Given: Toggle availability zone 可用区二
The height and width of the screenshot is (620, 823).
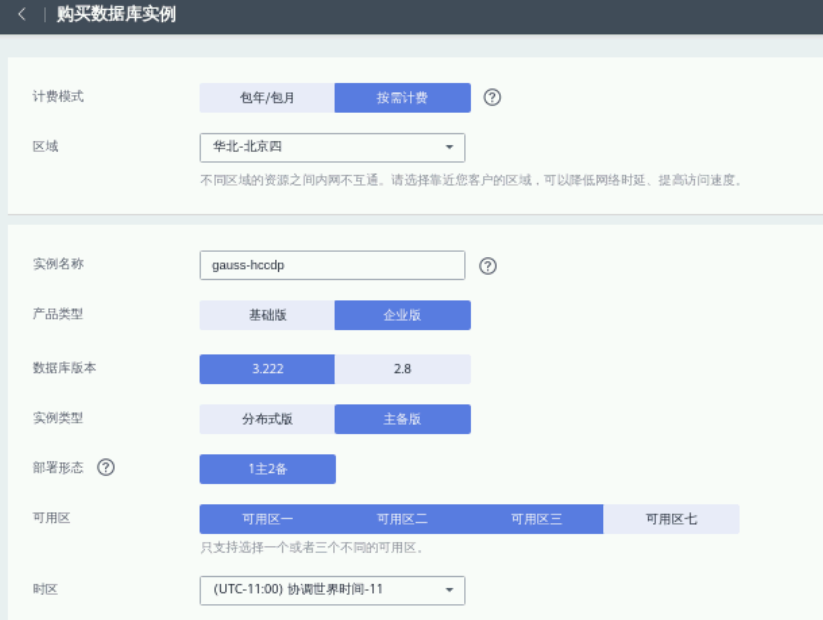Looking at the screenshot, I should coord(402,519).
